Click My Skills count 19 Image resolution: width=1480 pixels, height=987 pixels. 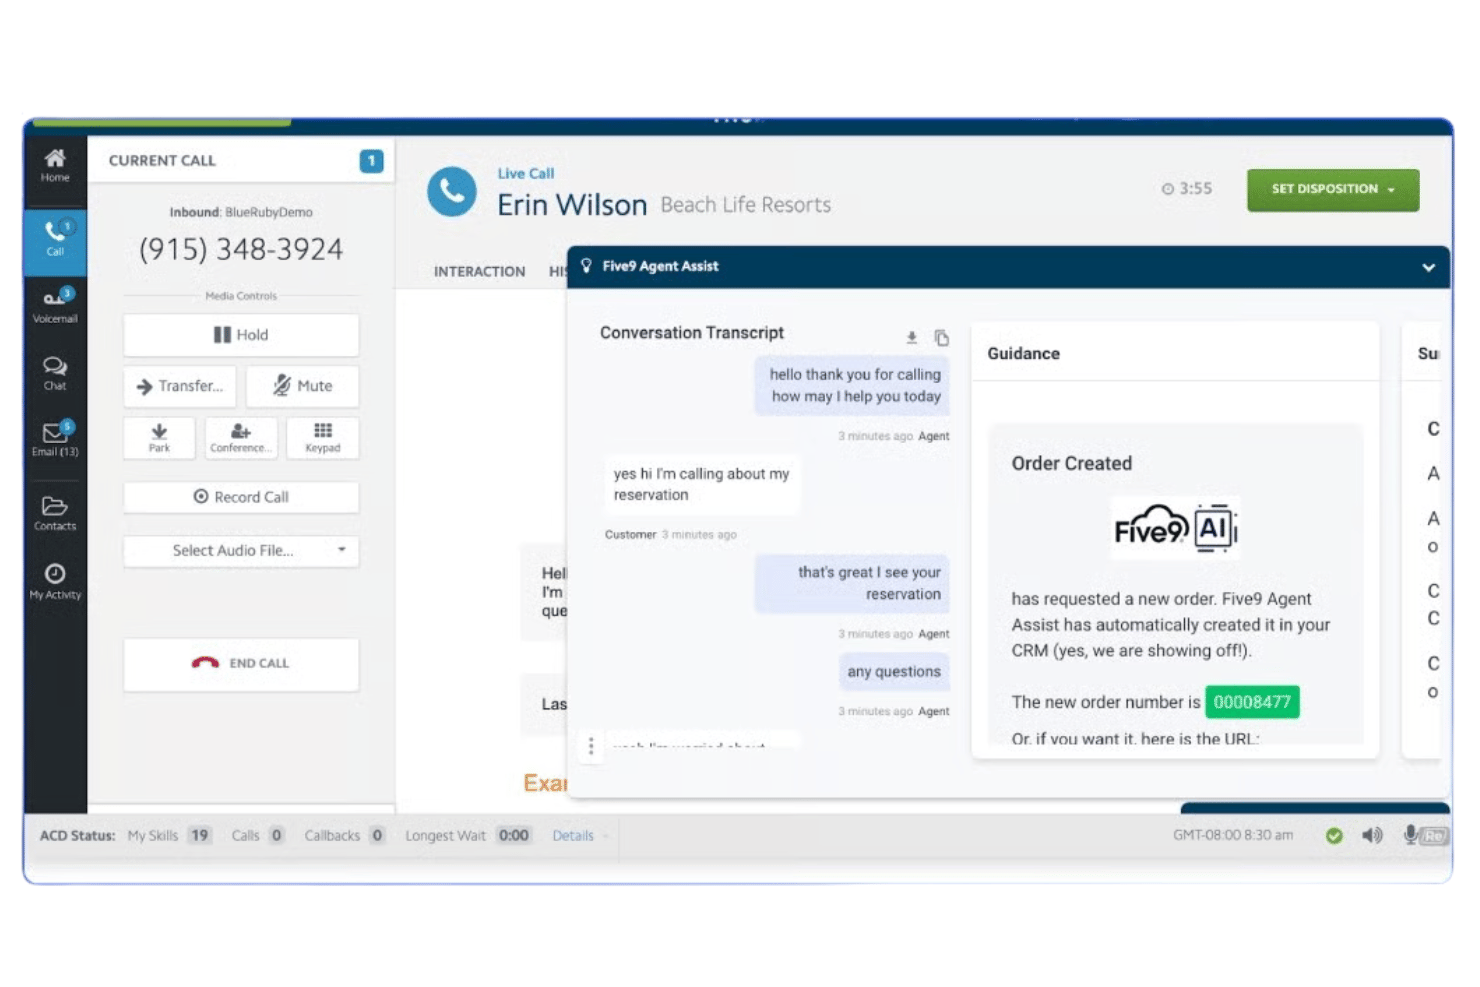coord(199,835)
